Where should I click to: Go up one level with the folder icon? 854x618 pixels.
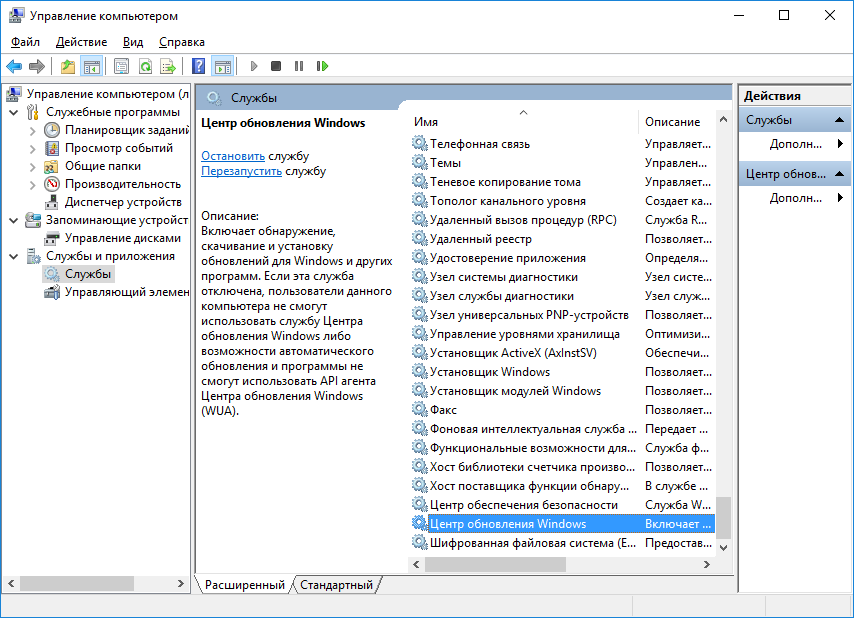point(68,66)
